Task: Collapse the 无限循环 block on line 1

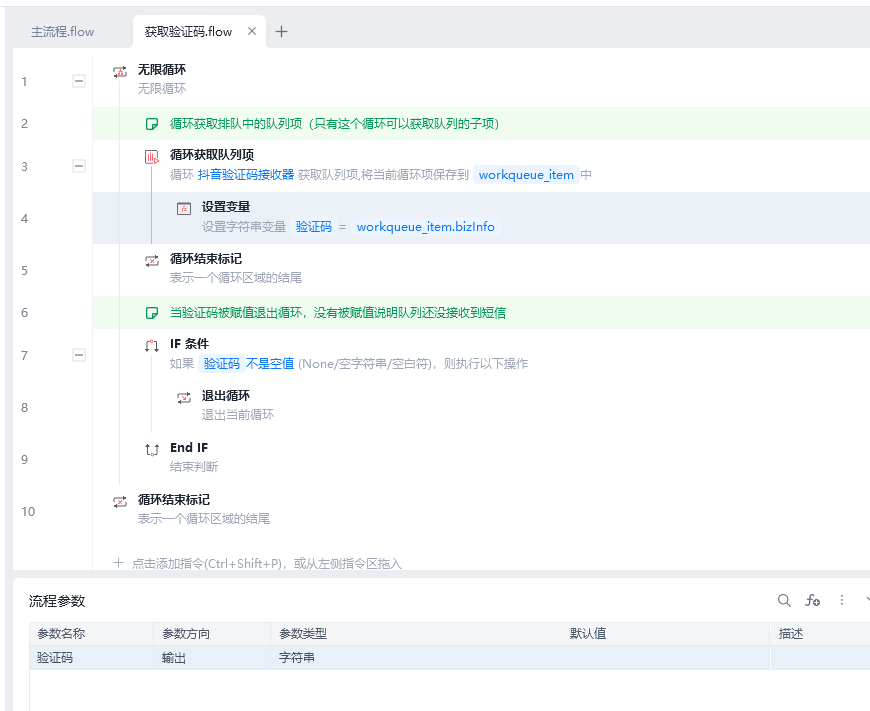Action: click(x=79, y=81)
